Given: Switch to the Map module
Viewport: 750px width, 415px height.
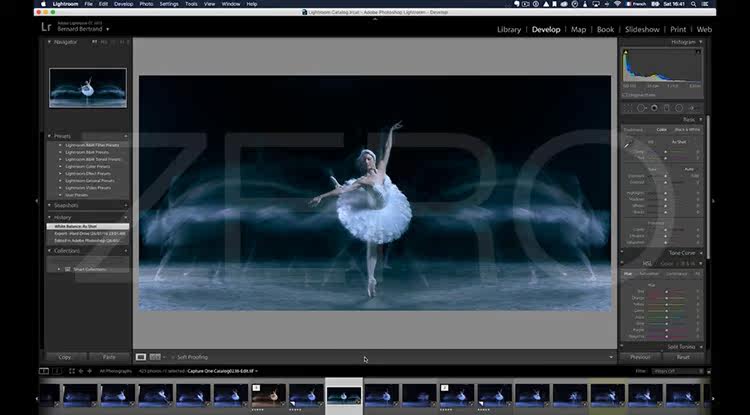Looking at the screenshot, I should 578,29.
